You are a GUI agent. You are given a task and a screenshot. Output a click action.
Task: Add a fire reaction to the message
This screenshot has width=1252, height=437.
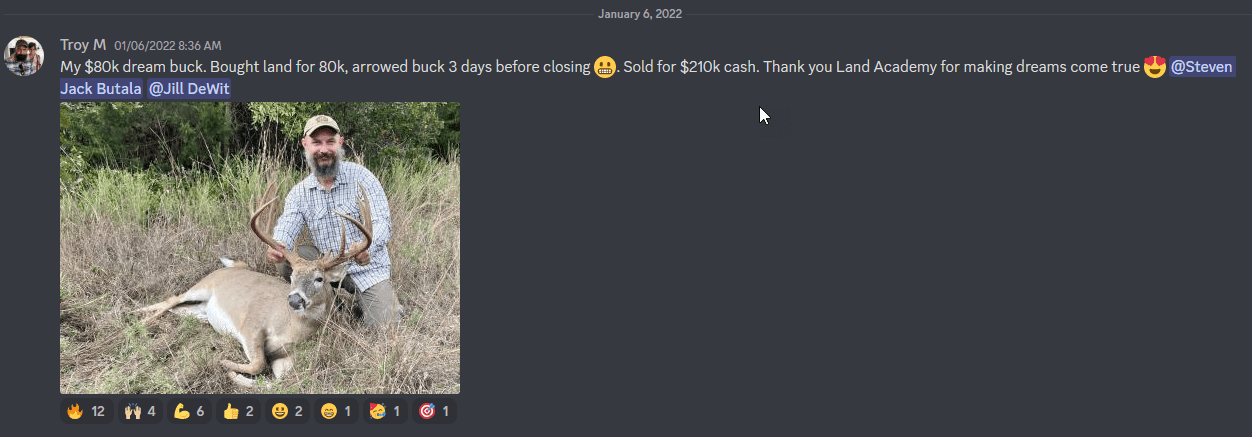(x=86, y=411)
